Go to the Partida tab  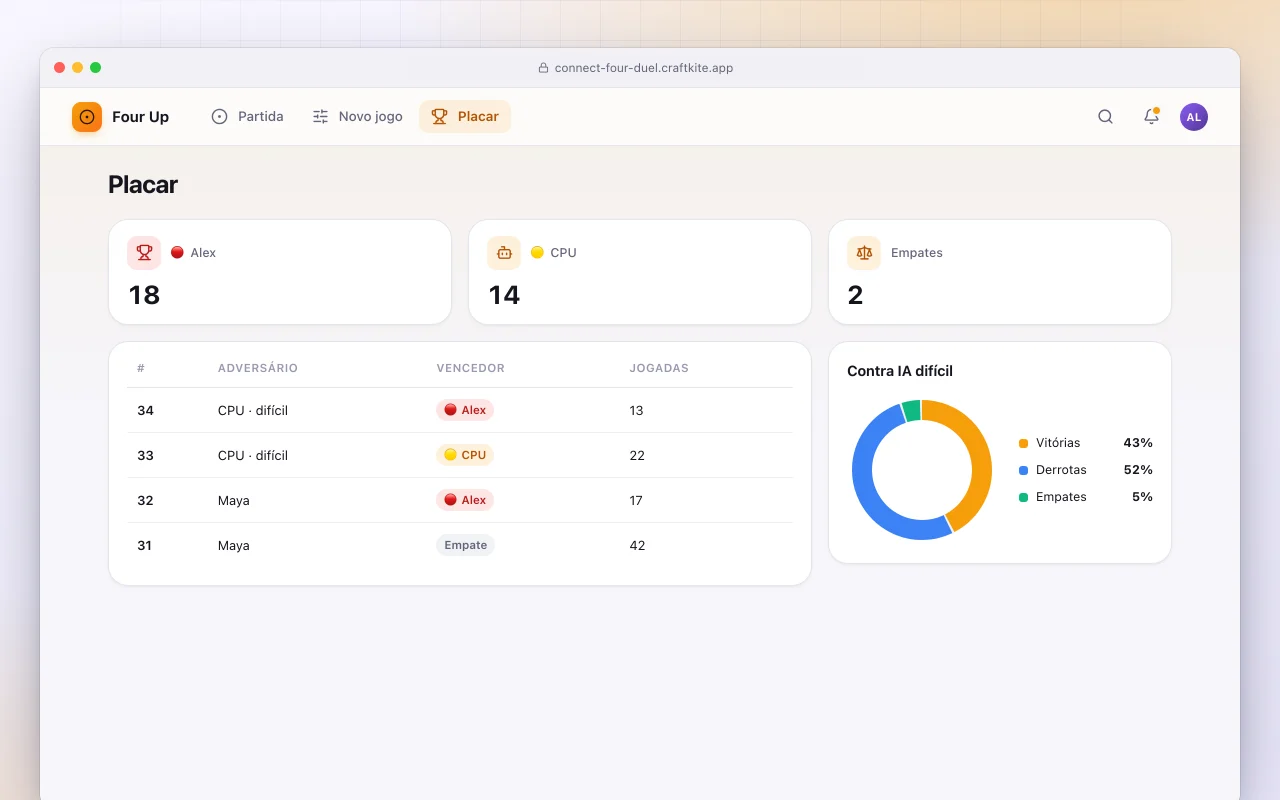[x=247, y=117]
